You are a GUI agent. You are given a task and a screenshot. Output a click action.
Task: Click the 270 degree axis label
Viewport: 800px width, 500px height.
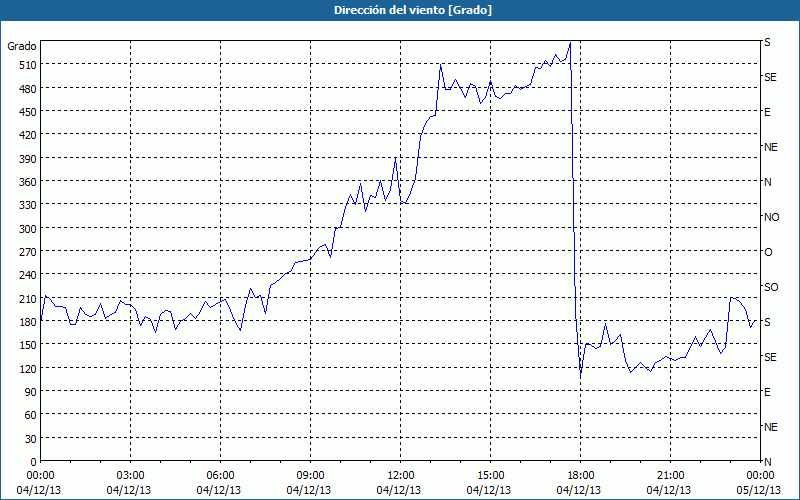click(x=28, y=252)
